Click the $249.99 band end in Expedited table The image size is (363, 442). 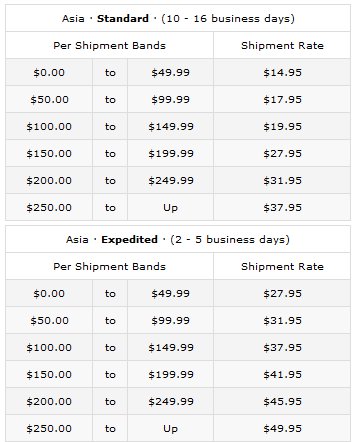pos(171,401)
